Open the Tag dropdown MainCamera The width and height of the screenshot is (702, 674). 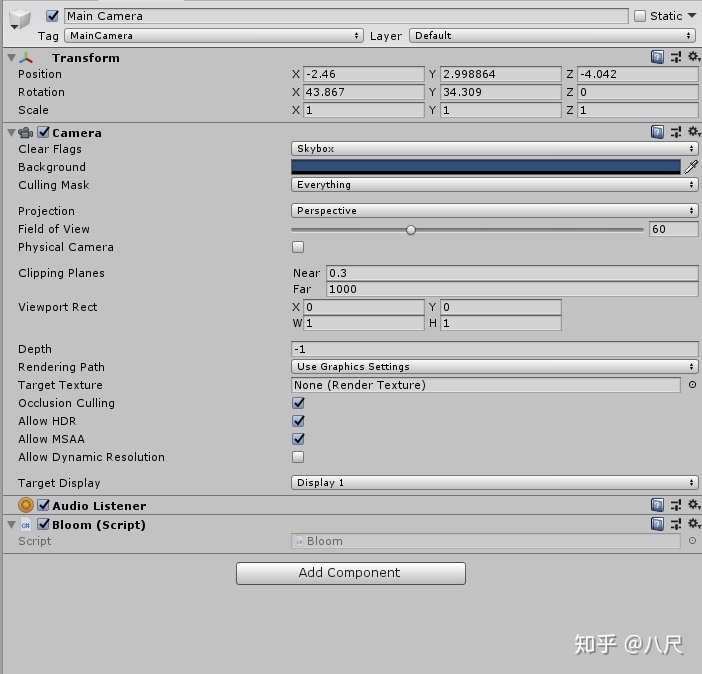[x=214, y=35]
